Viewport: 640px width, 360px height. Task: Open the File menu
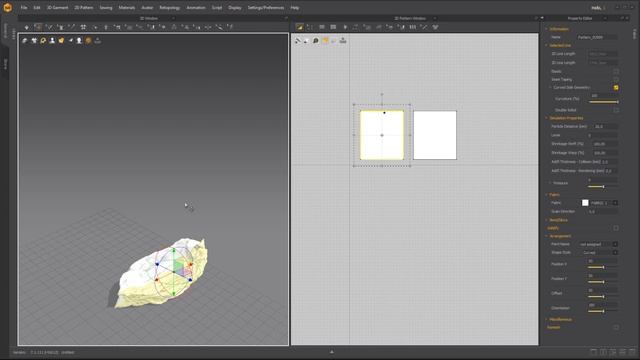[x=24, y=8]
